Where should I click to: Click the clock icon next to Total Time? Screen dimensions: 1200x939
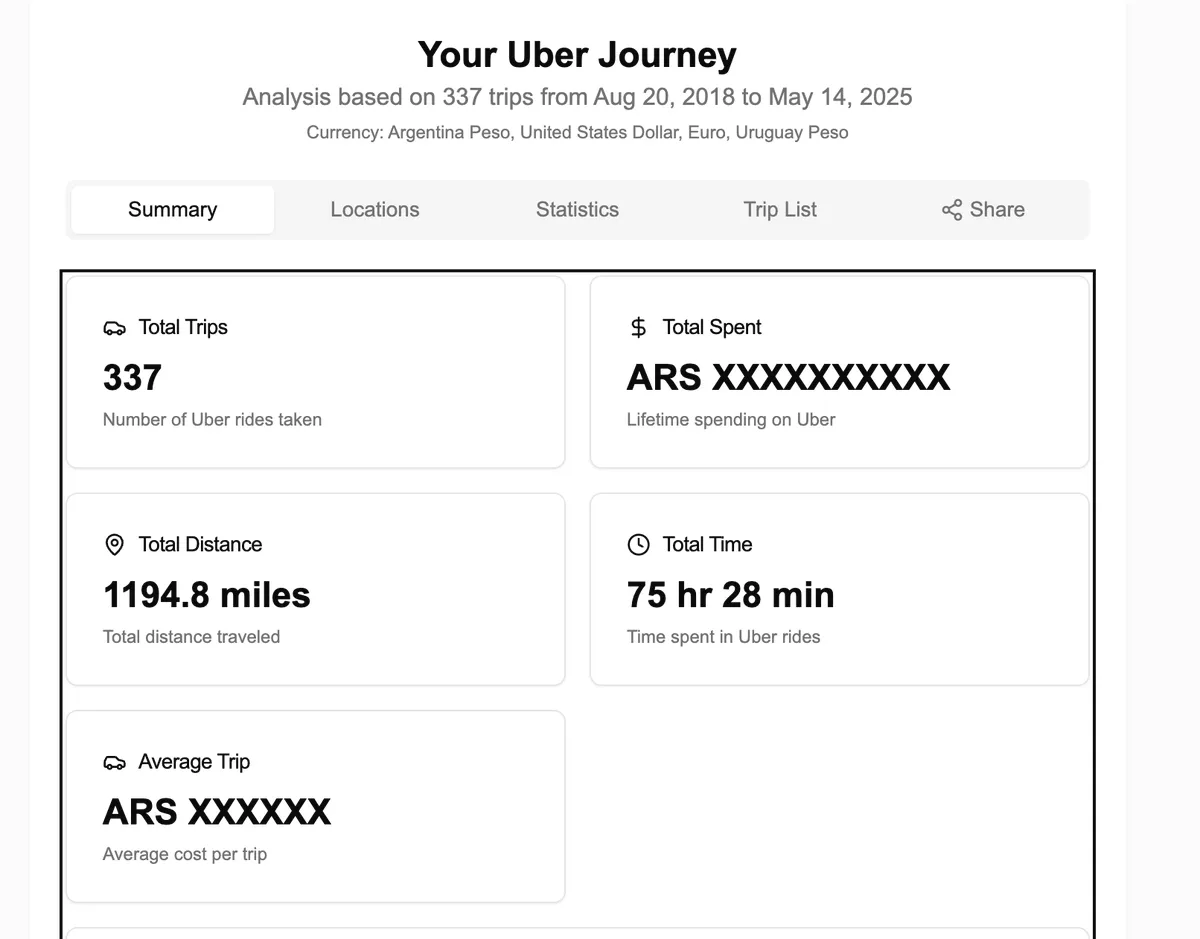(x=637, y=544)
